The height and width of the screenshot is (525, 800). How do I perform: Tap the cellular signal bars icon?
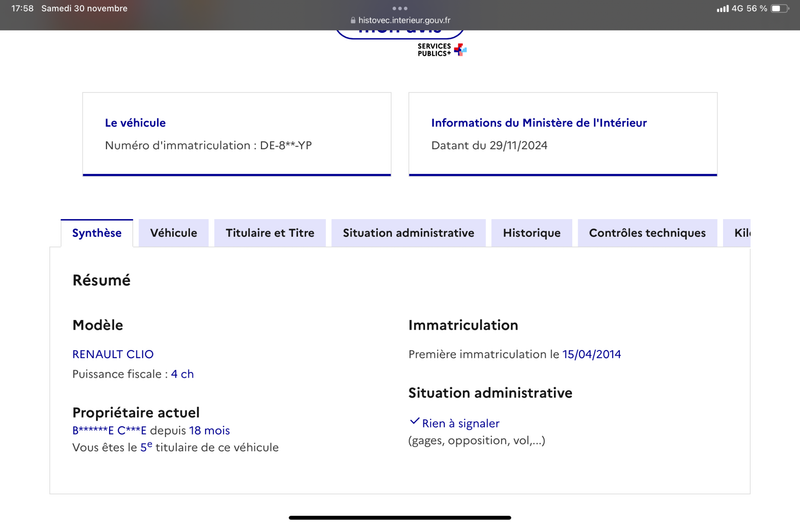coord(722,8)
